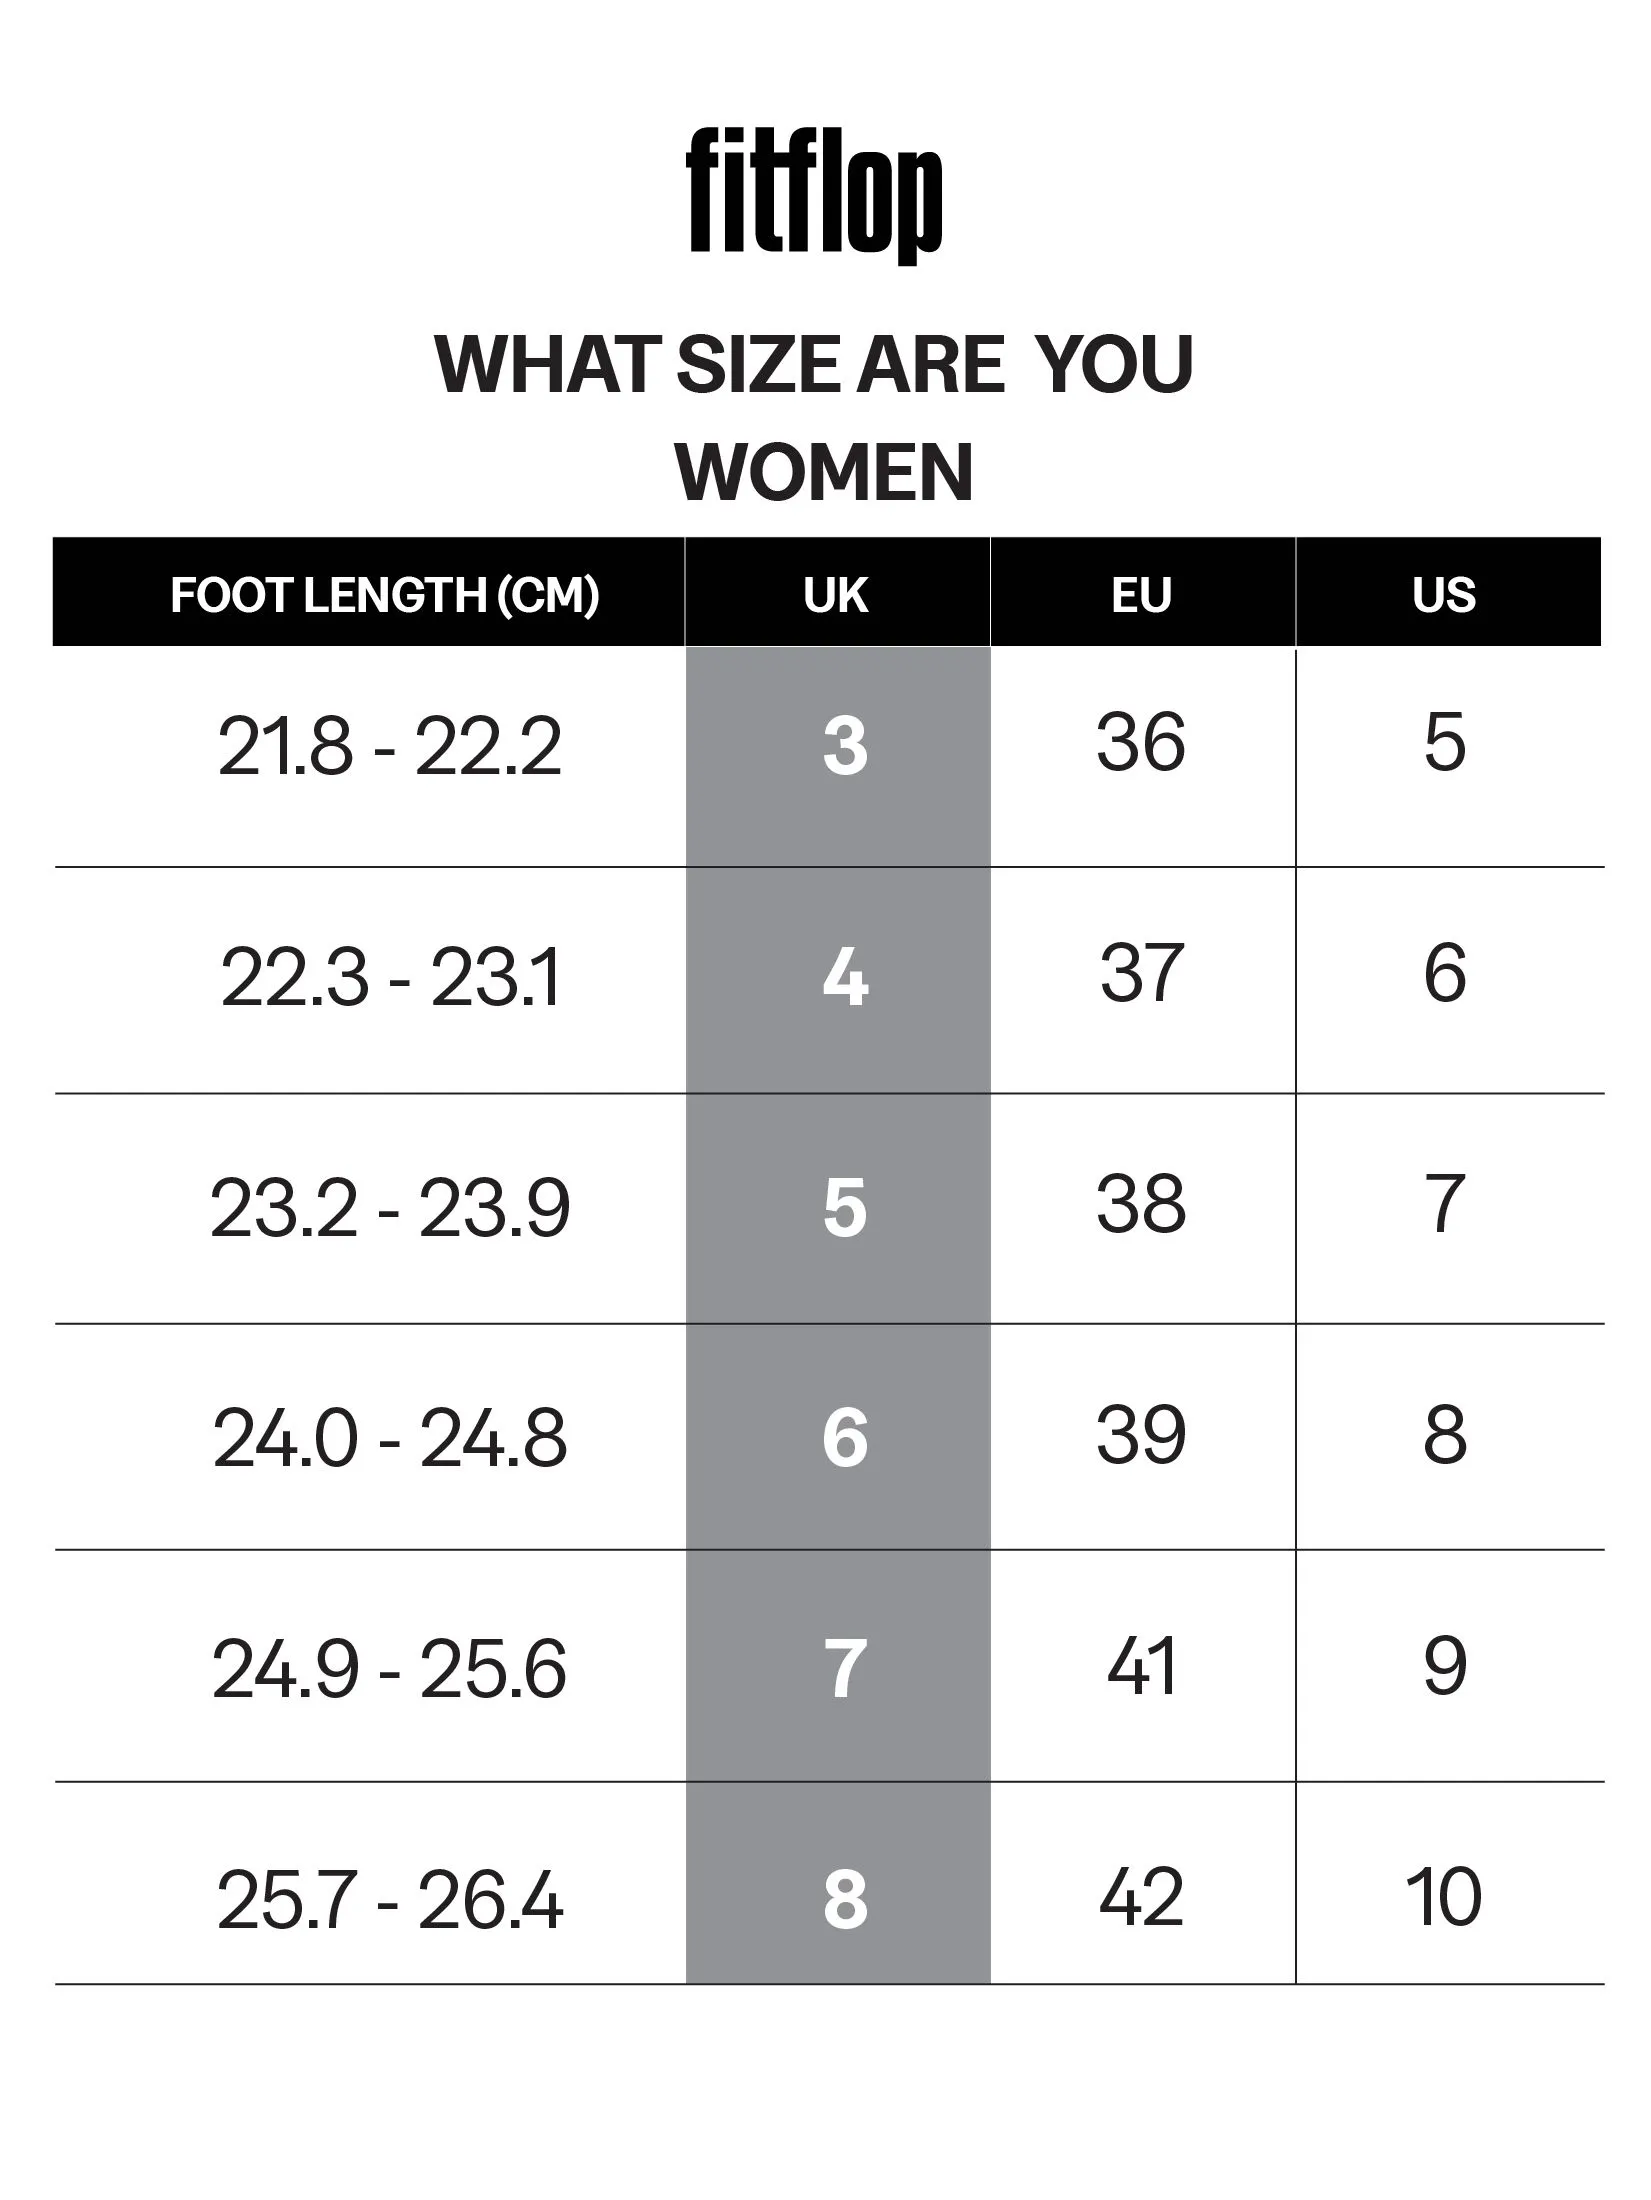
Task: Select the UK column header
Action: (x=836, y=595)
